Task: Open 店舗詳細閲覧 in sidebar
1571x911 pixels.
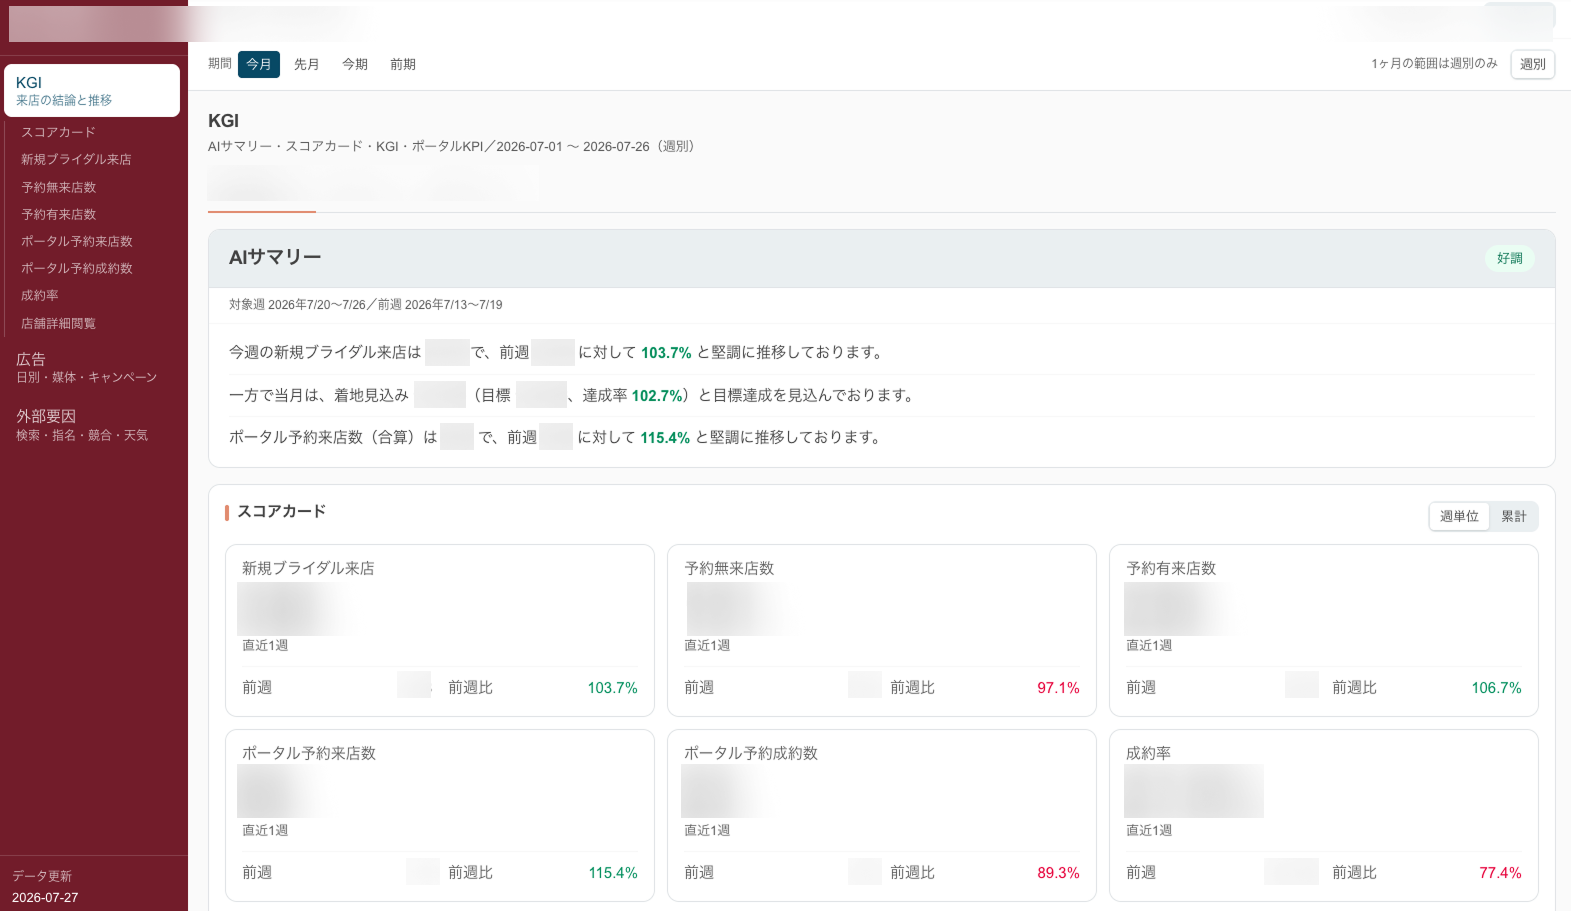Action: point(59,323)
